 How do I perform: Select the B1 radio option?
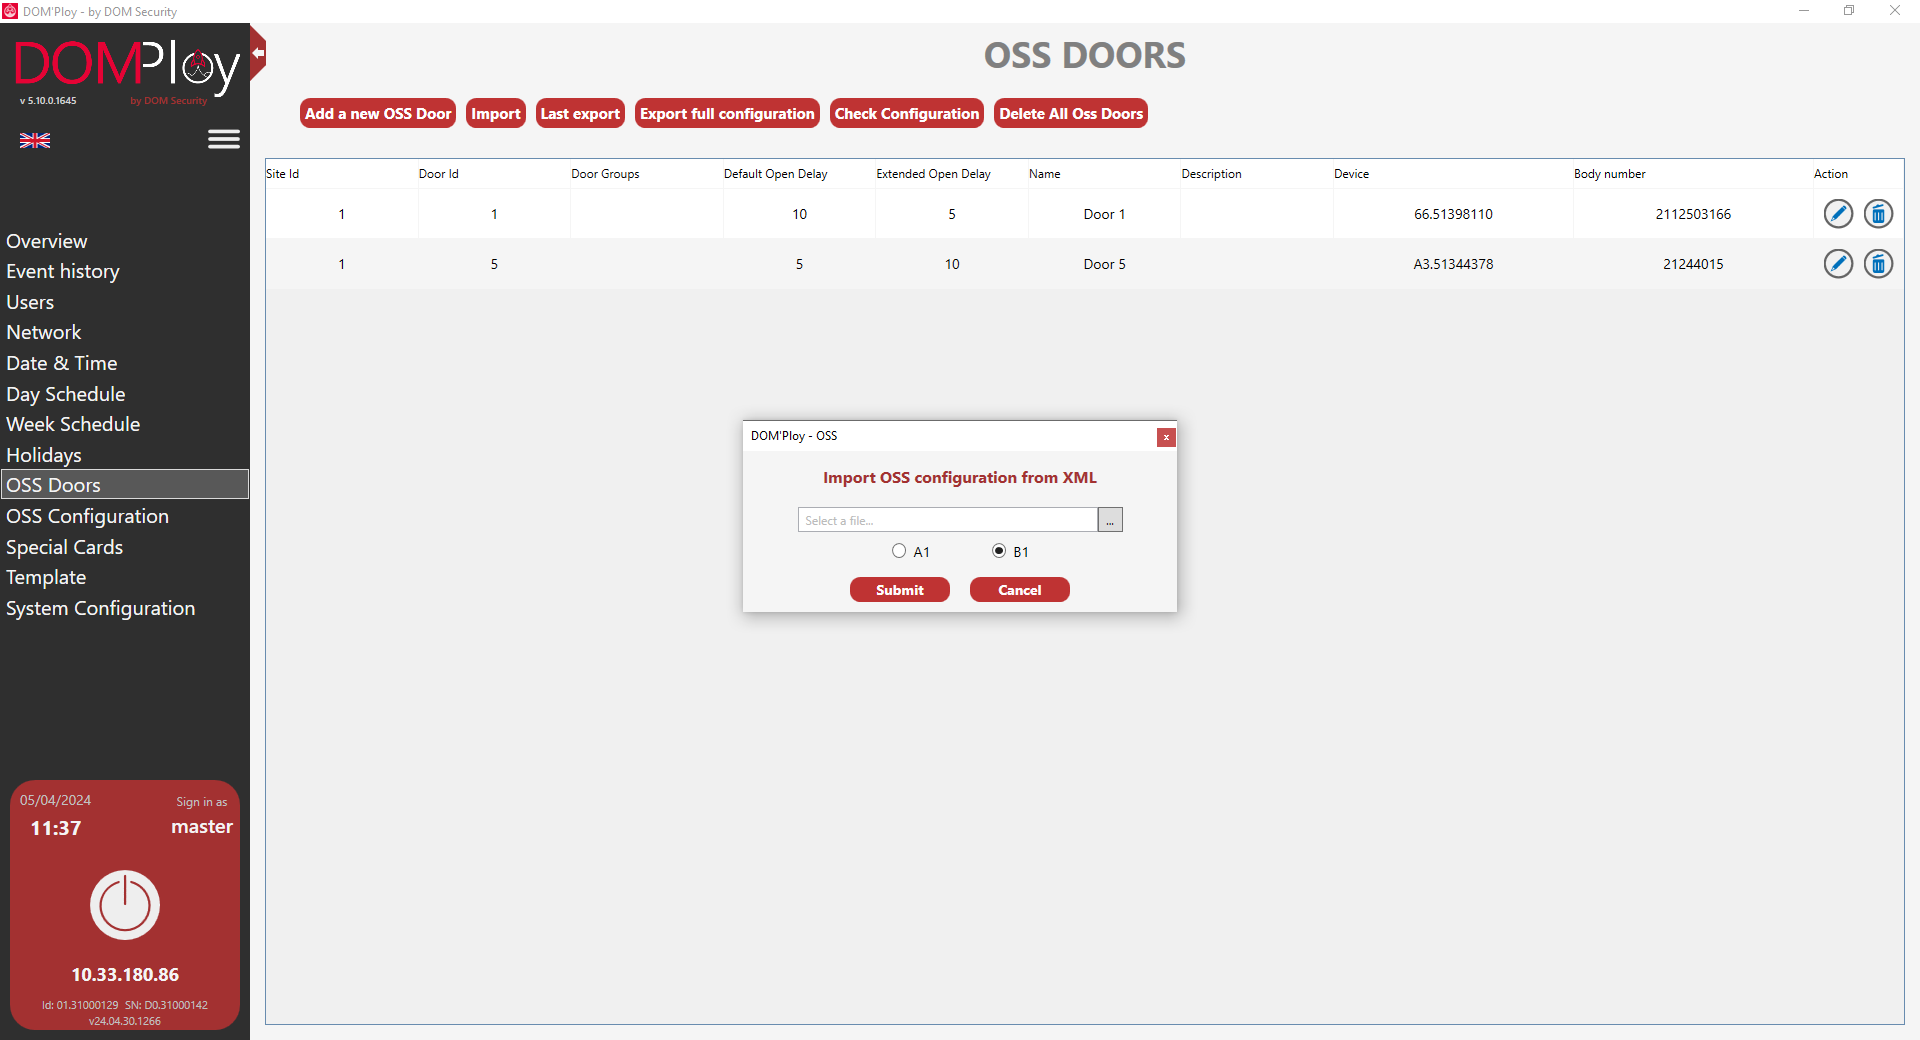(999, 551)
